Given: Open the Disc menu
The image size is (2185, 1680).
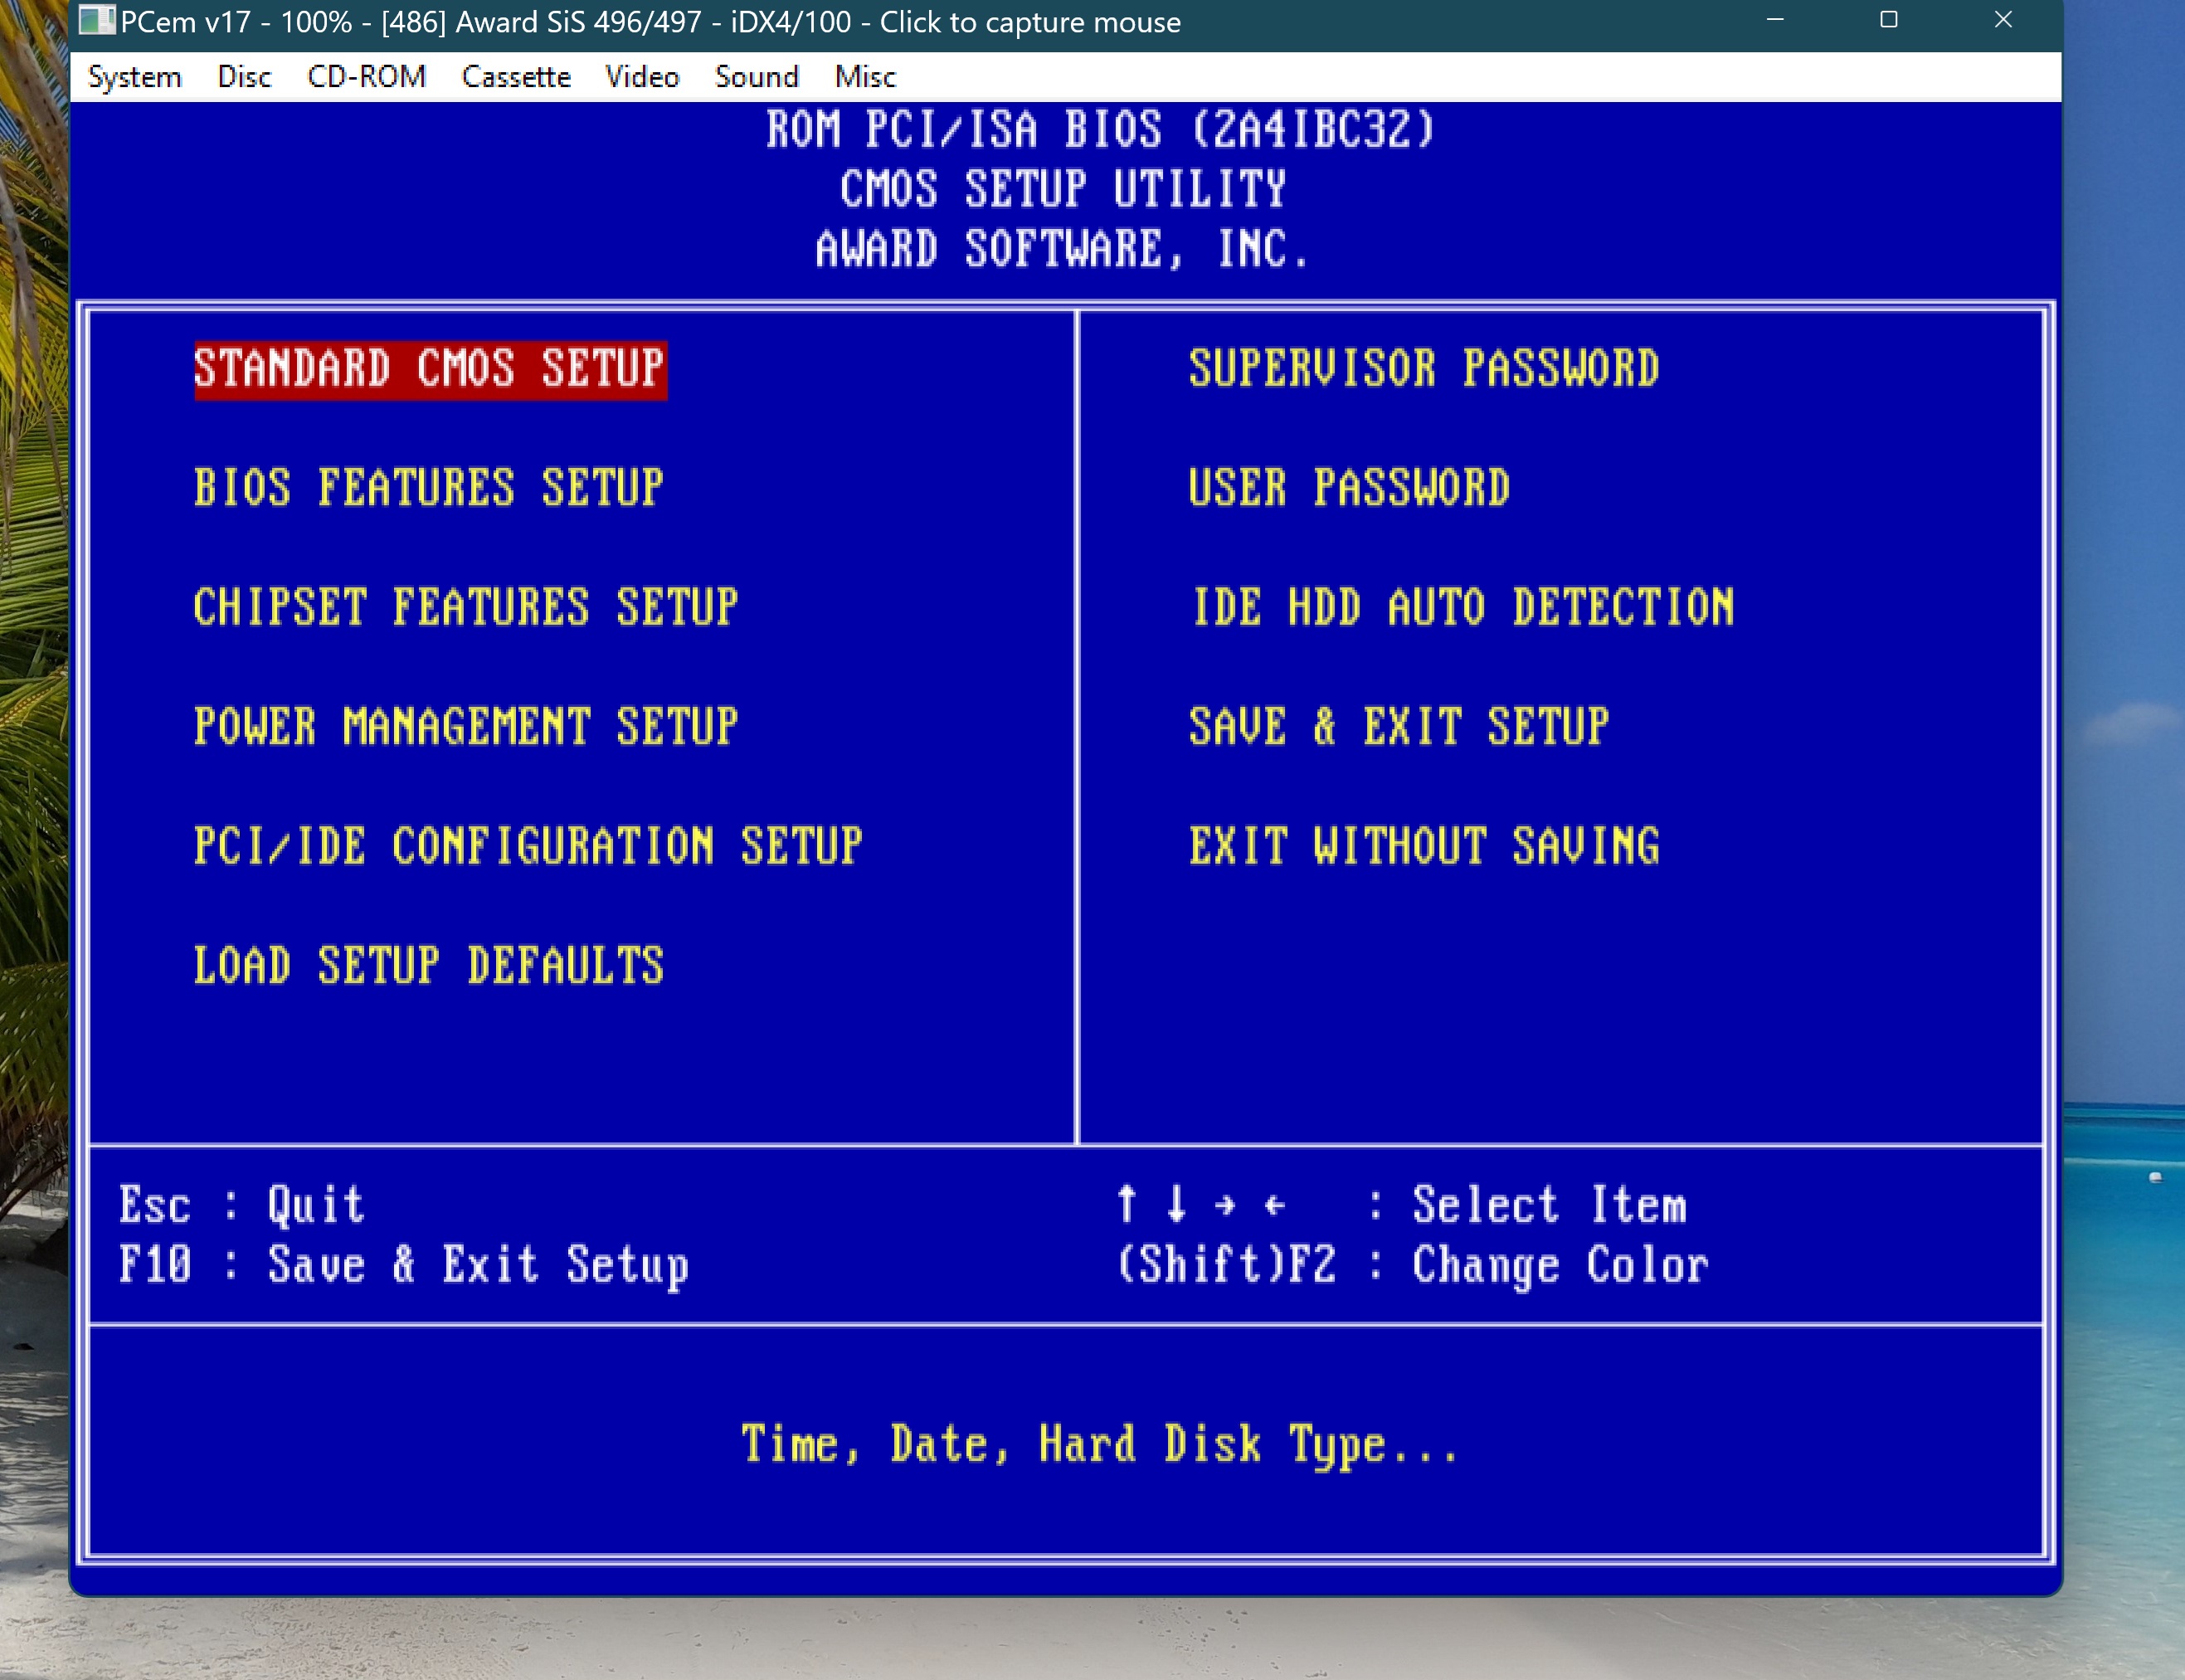Looking at the screenshot, I should 244,77.
